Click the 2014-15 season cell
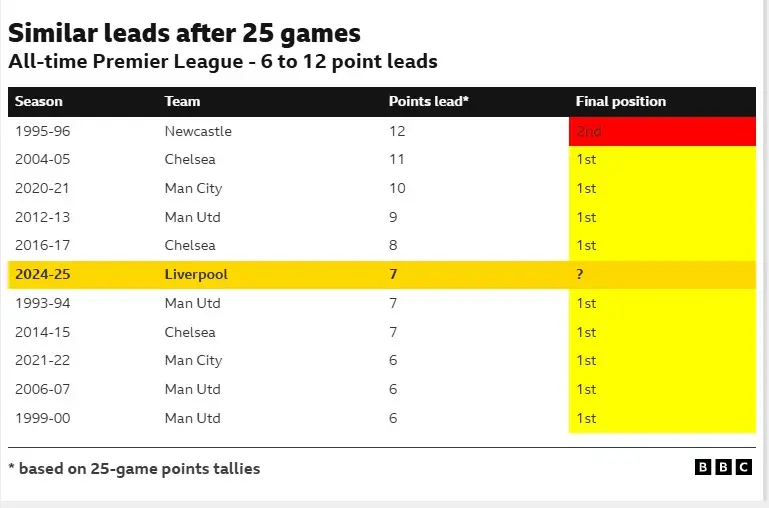 [42, 332]
